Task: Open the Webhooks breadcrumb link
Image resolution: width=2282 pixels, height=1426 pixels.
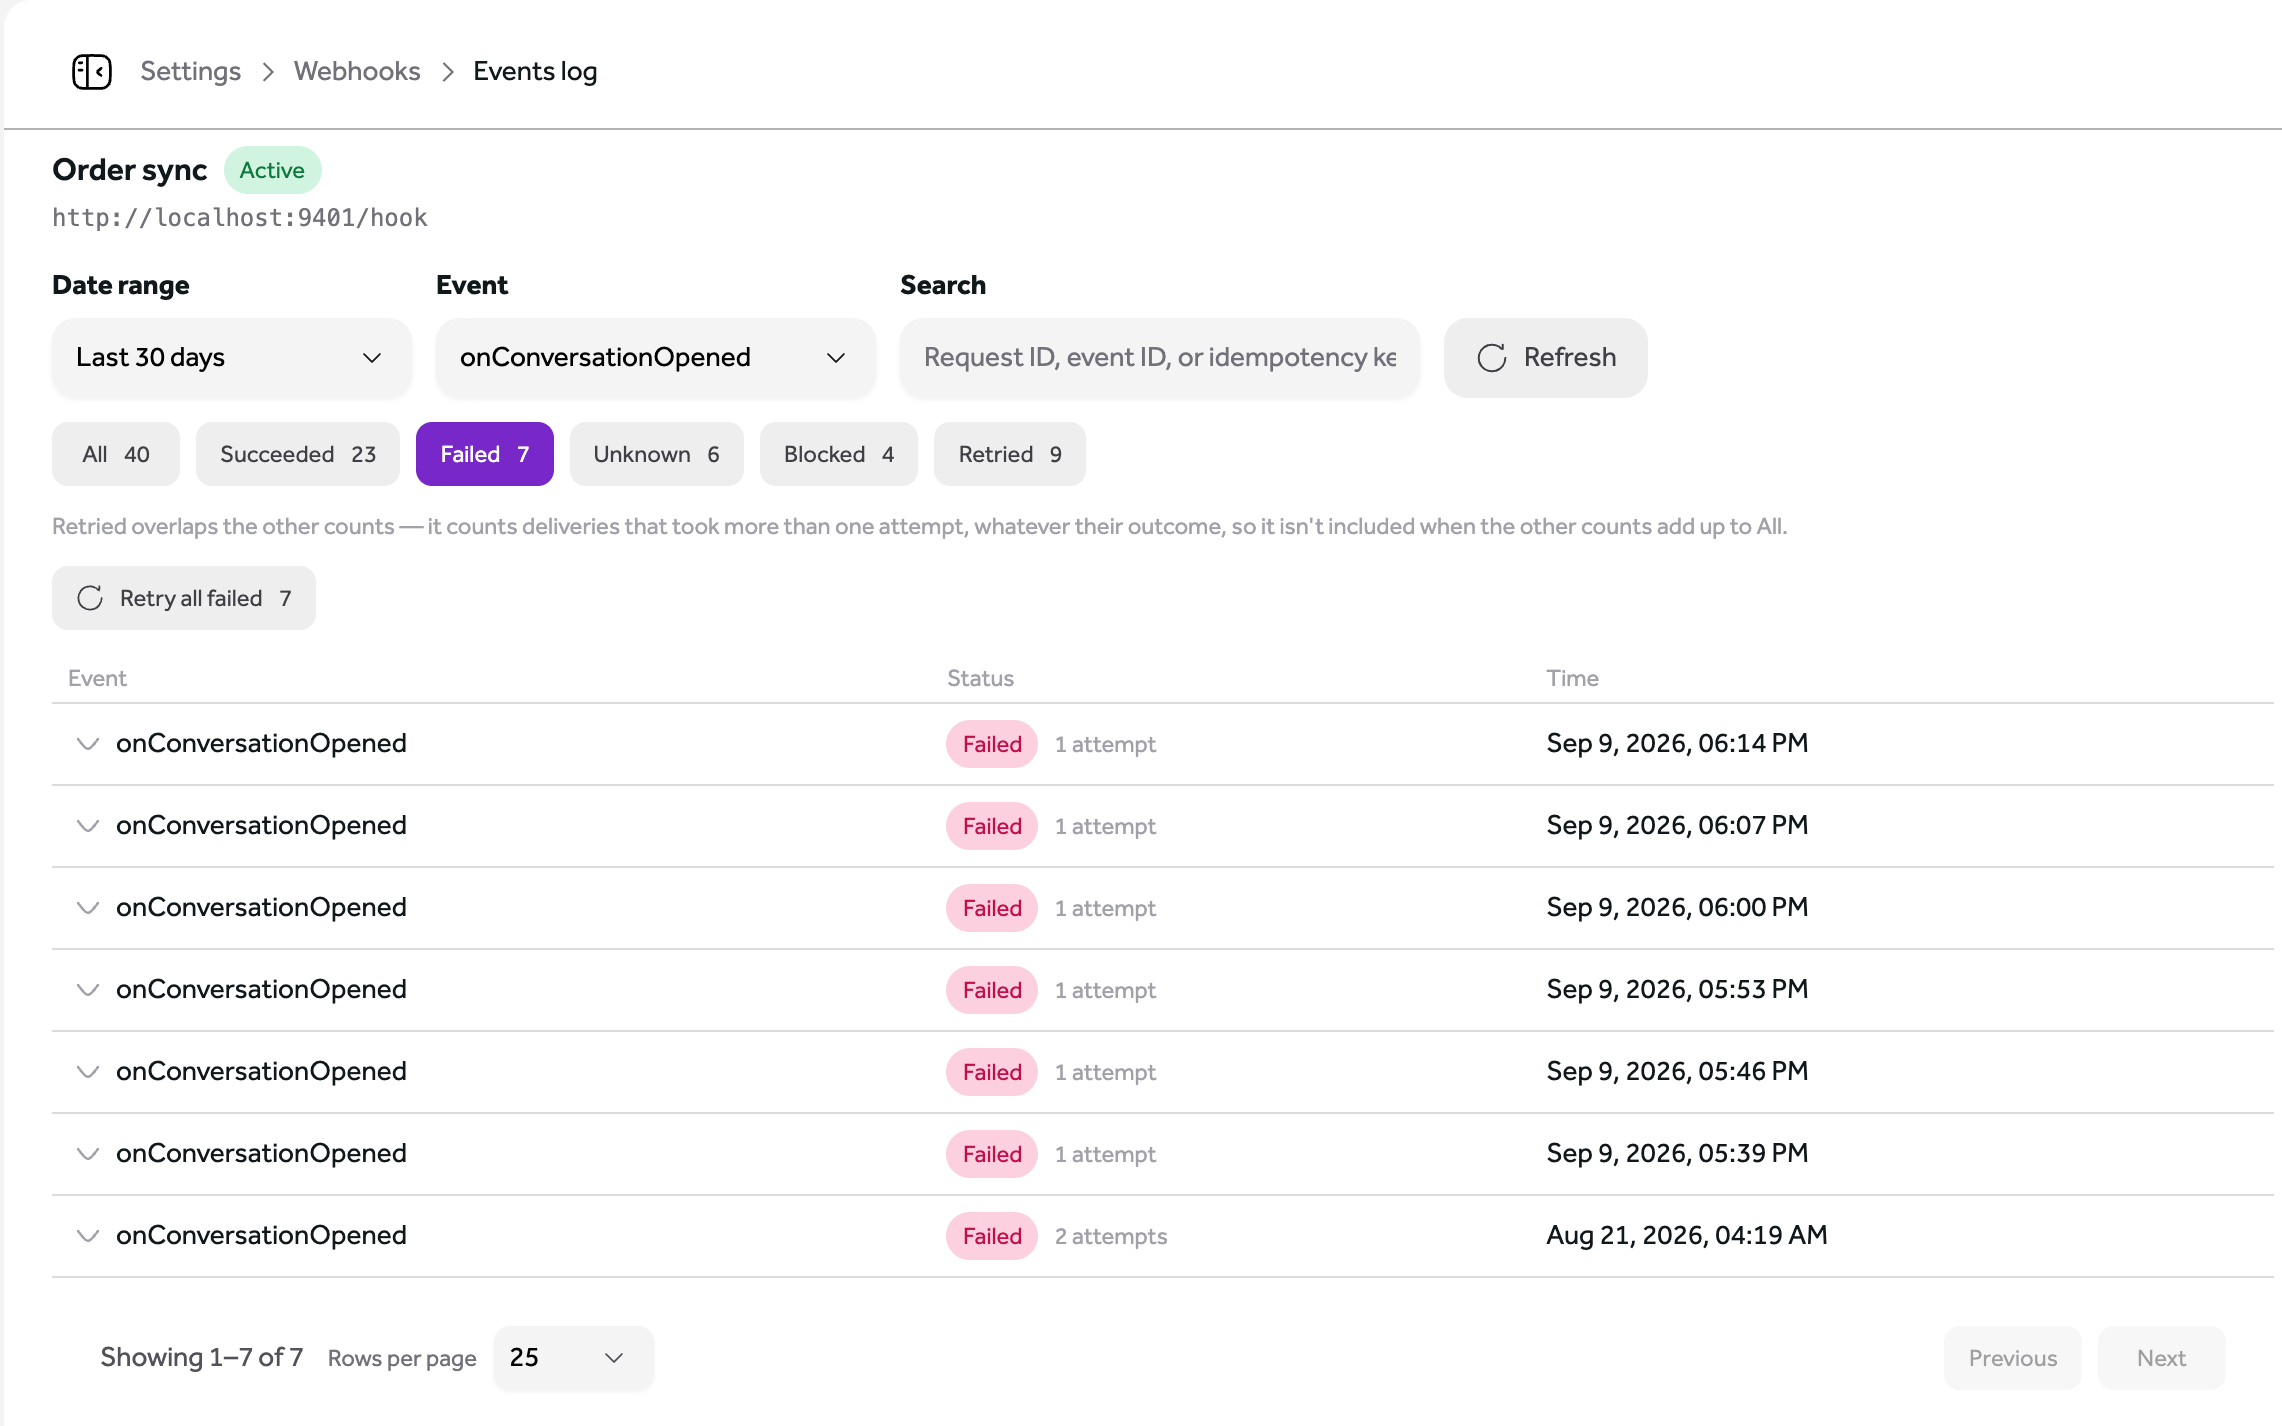Action: coord(357,72)
